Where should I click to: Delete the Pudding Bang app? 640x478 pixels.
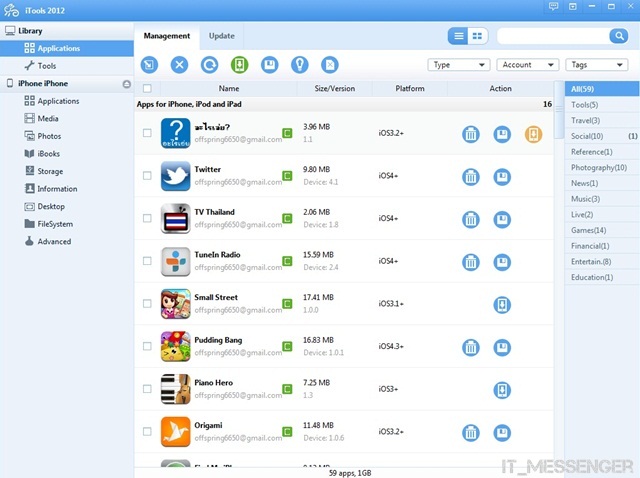click(x=471, y=347)
